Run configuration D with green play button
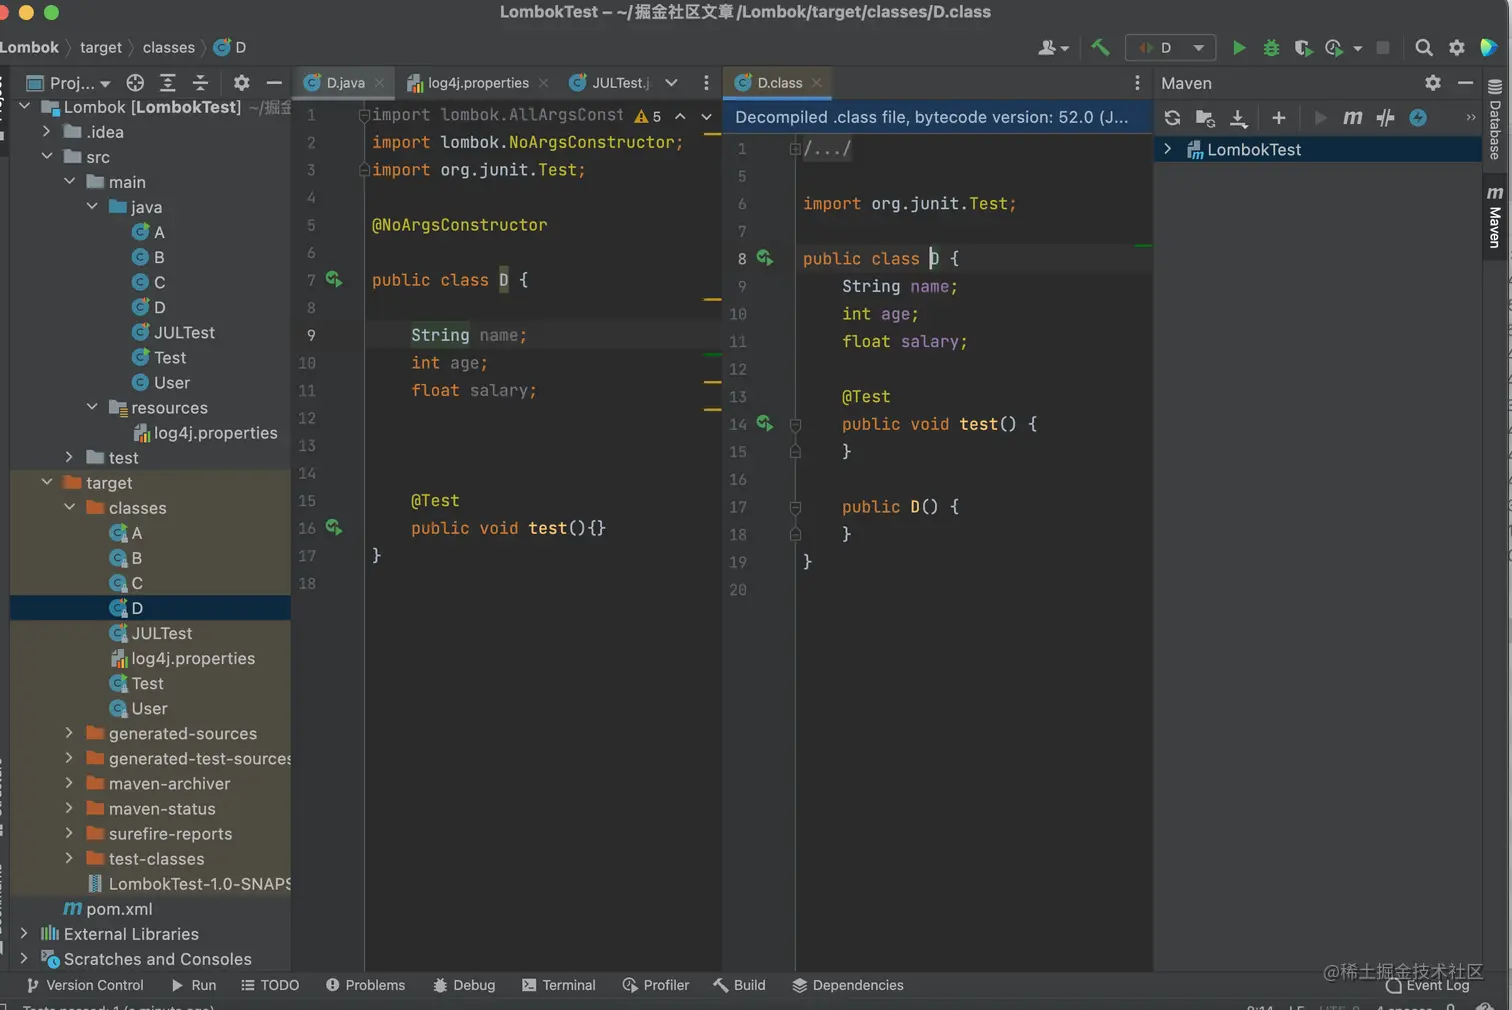The height and width of the screenshot is (1010, 1512). [x=1239, y=47]
